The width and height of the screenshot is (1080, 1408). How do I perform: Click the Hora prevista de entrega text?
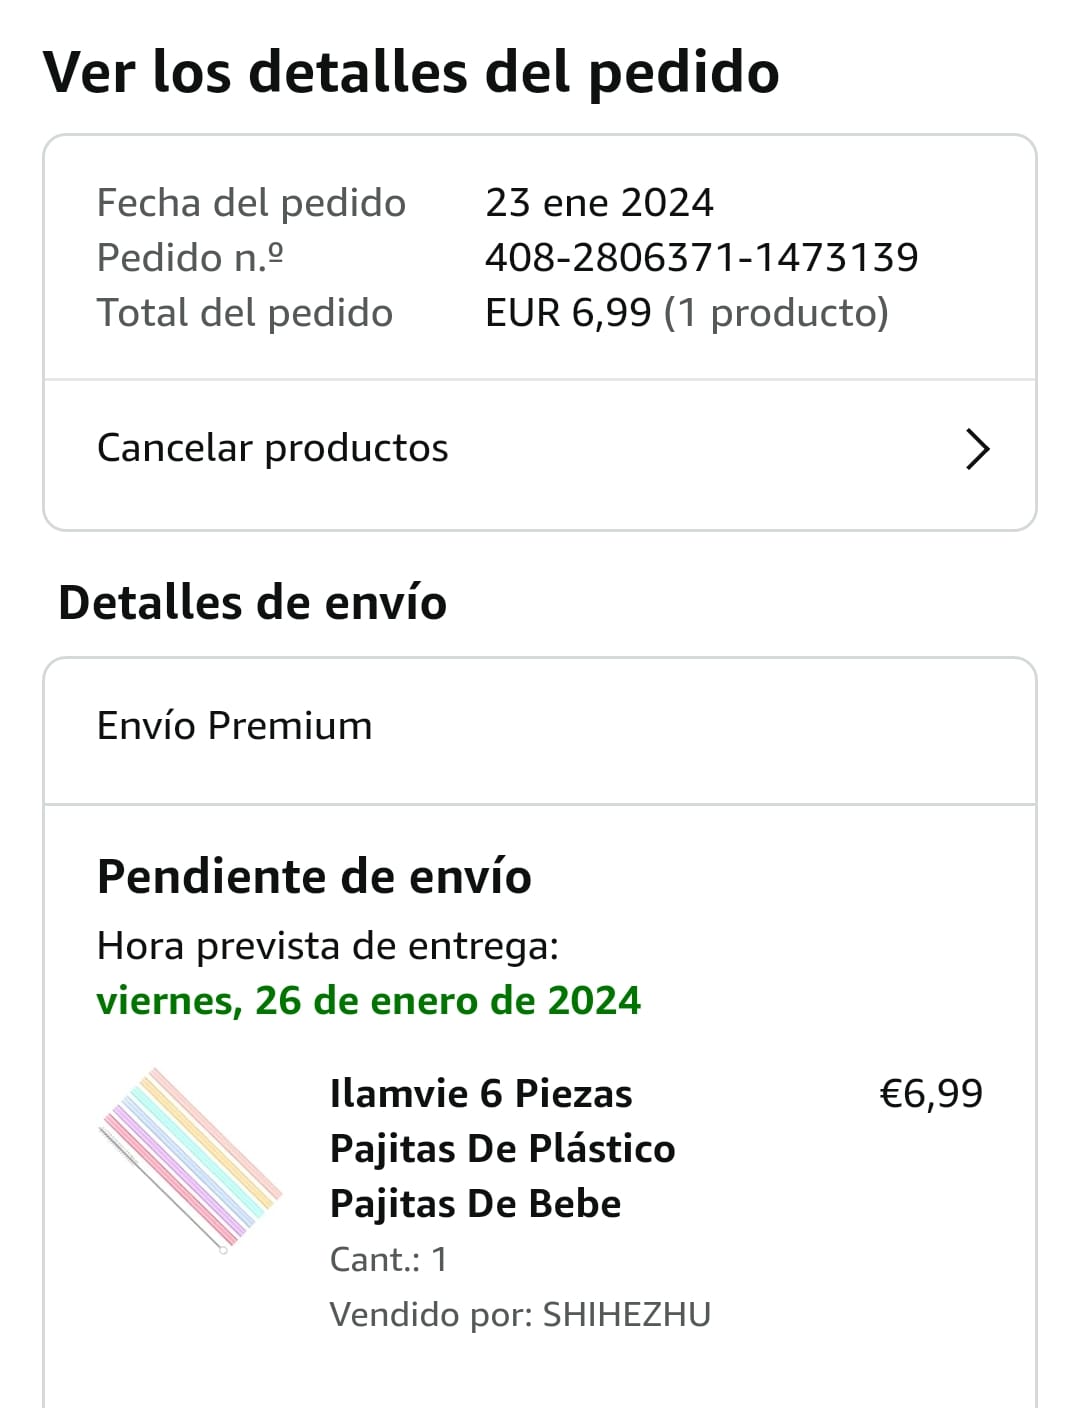328,946
